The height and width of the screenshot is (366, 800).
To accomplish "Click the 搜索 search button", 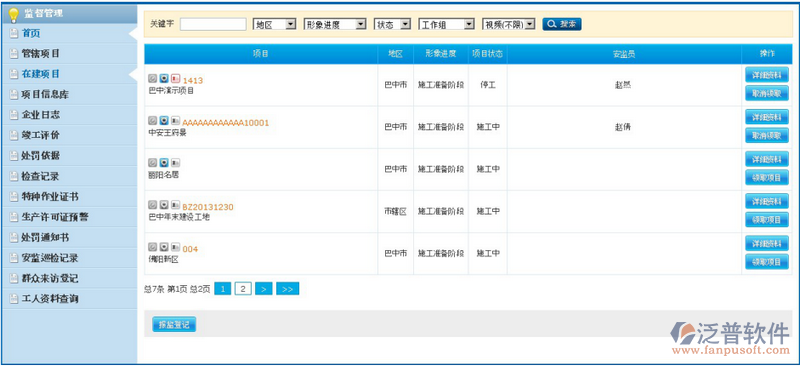I will [562, 24].
